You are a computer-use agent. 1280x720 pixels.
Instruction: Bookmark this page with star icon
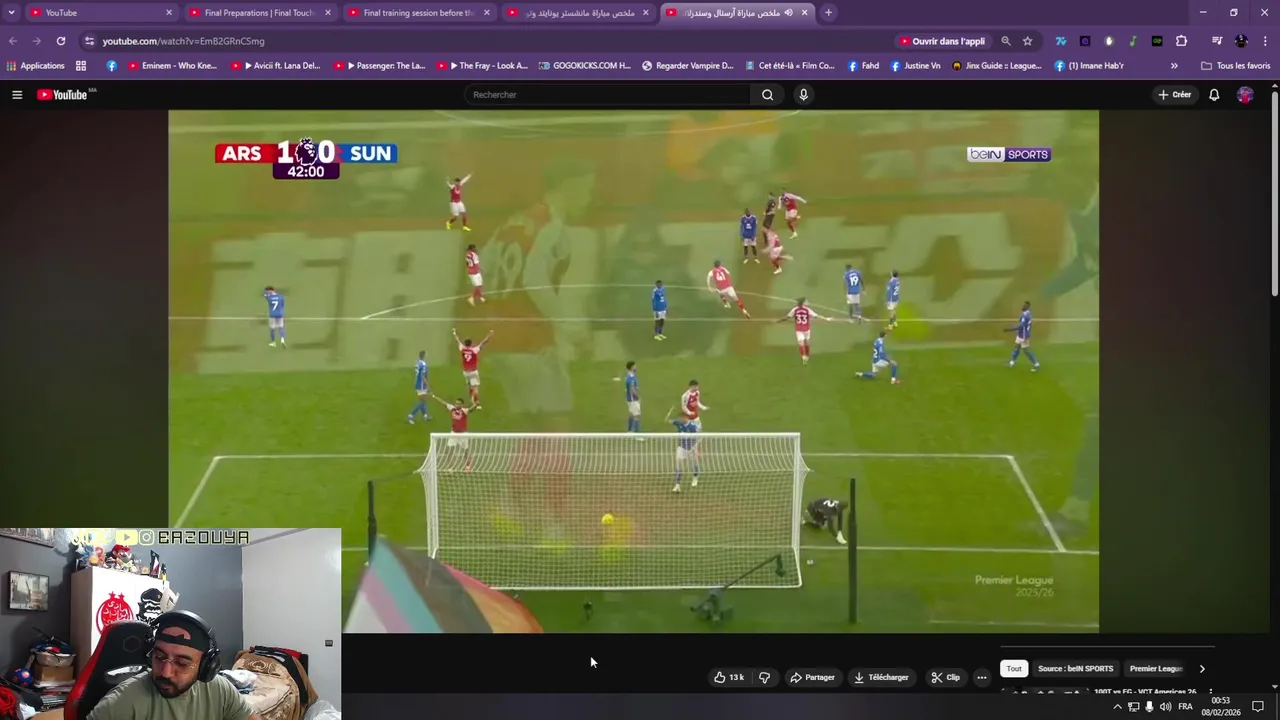coord(1027,41)
